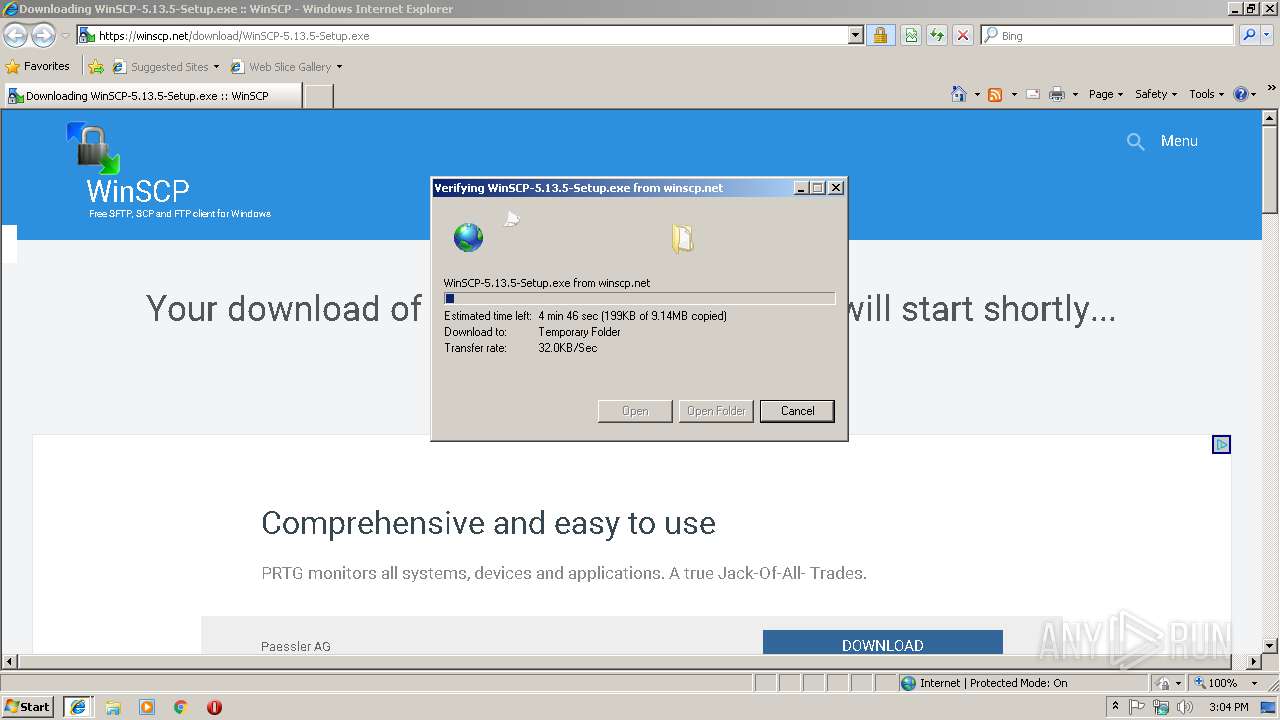
Task: Print the page with the printer icon
Action: point(1056,94)
